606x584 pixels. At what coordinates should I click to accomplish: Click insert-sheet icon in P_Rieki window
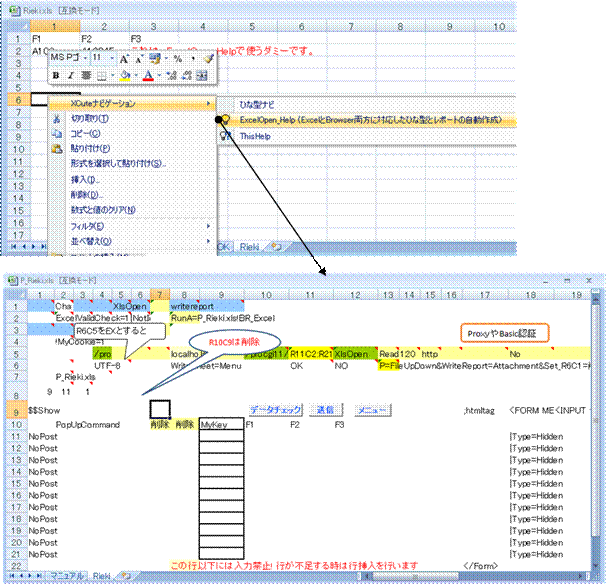click(x=126, y=575)
